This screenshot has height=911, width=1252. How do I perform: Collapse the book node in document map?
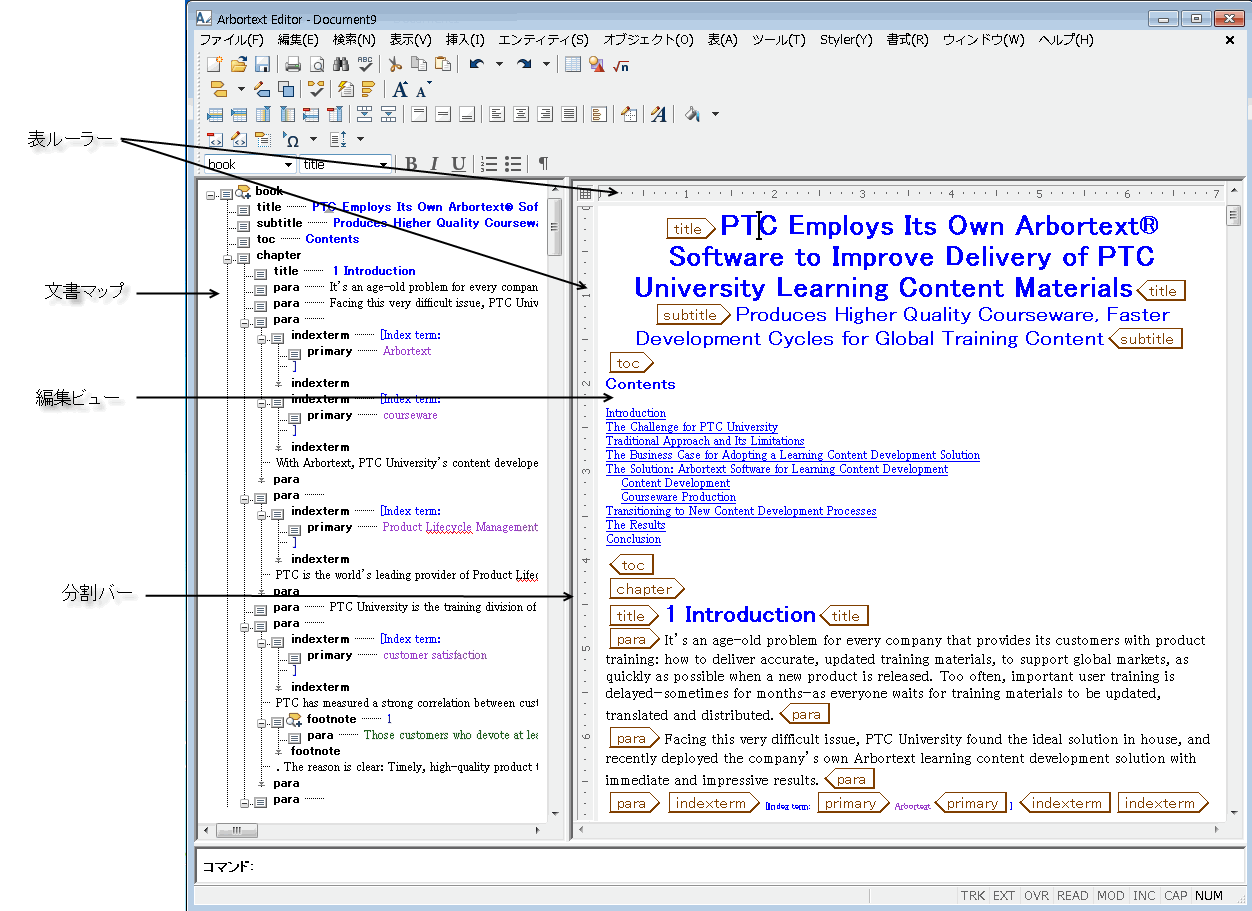211,195
